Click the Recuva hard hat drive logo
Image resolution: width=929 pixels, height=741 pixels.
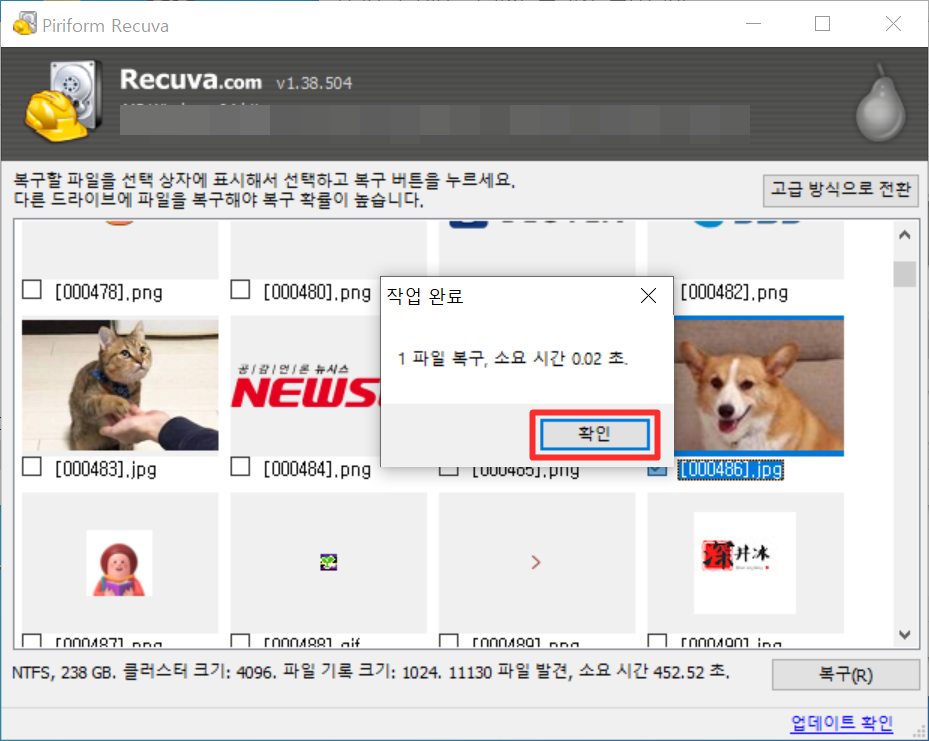[x=63, y=100]
